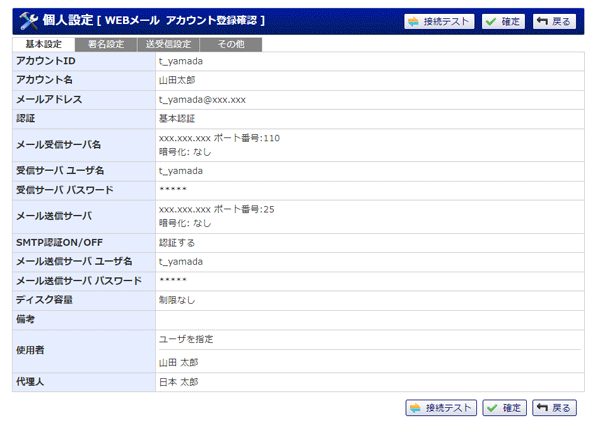This screenshot has width=600, height=428.
Task: Click the SMTP認証 value 認証する
Action: point(177,243)
